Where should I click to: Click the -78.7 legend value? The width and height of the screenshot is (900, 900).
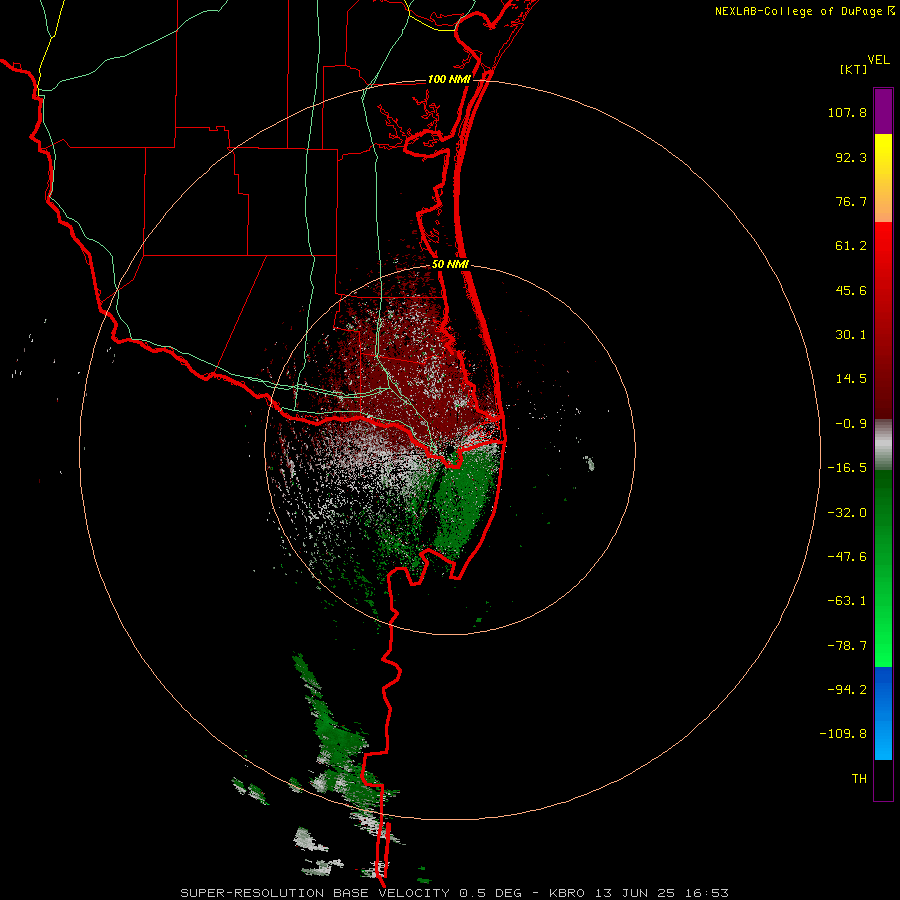847,646
